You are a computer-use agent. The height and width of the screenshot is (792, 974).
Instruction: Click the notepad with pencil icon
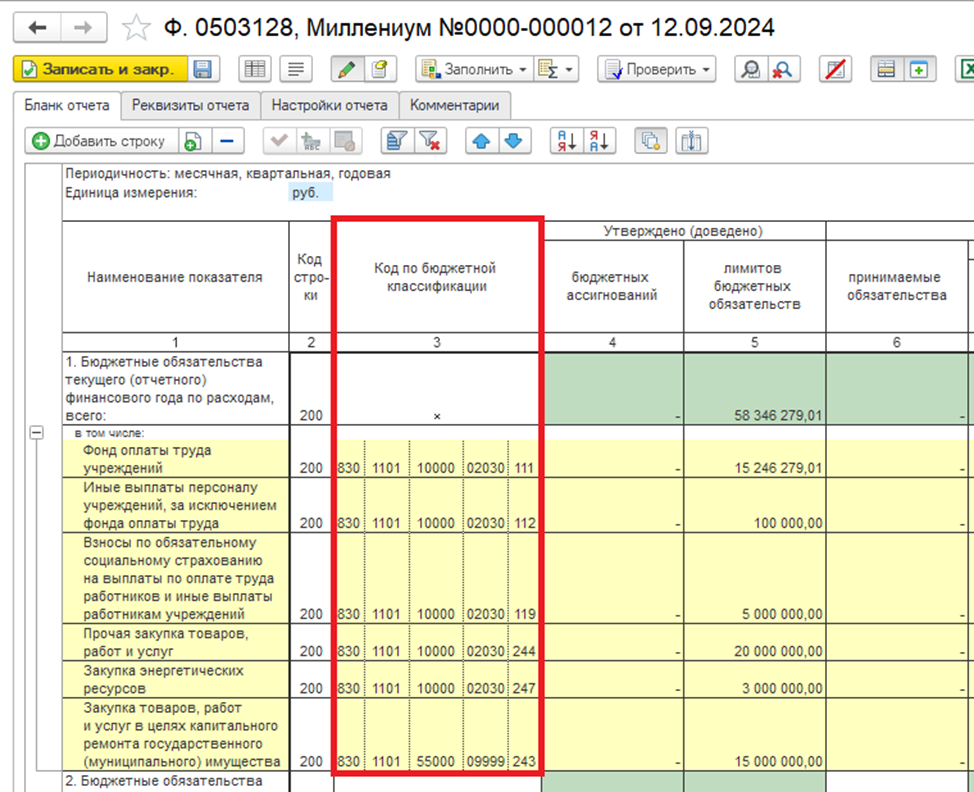[380, 69]
